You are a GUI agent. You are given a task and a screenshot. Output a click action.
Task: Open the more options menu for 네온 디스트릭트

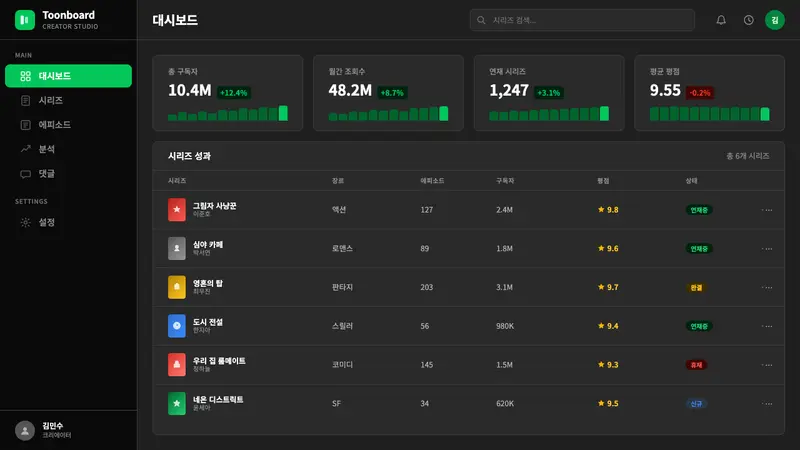pyautogui.click(x=766, y=404)
